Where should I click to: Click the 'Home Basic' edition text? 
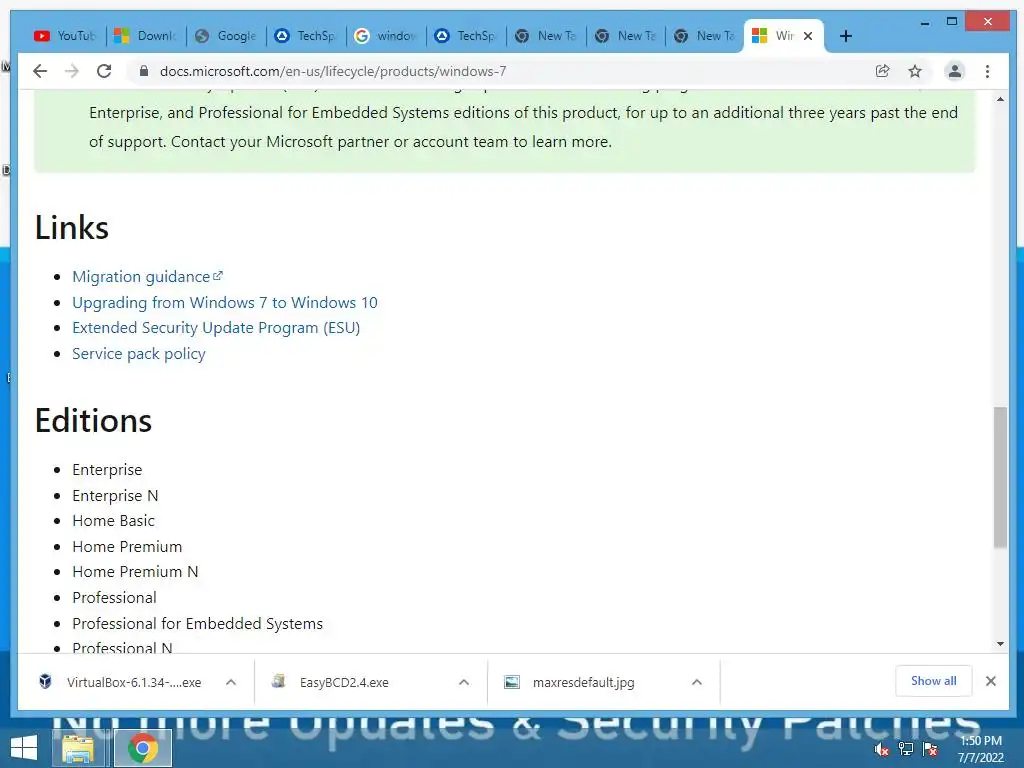[x=113, y=521]
